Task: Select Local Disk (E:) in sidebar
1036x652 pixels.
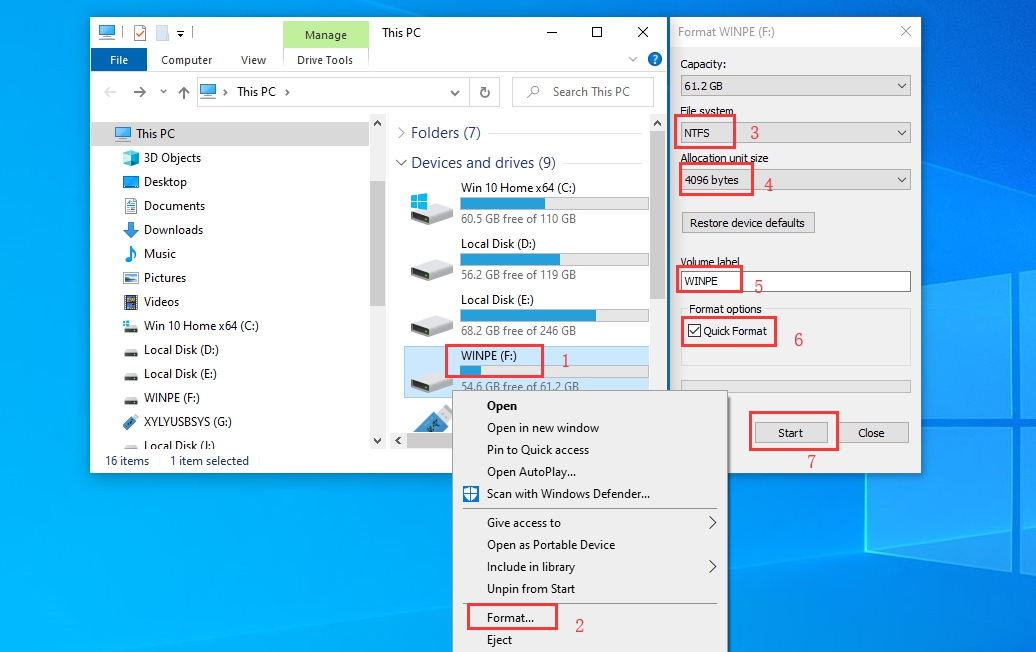Action: pyautogui.click(x=180, y=374)
